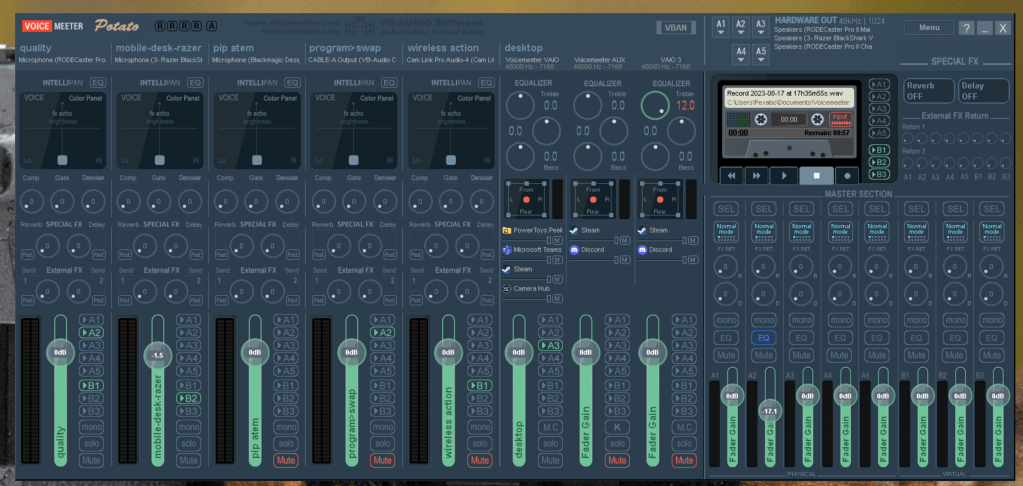1023x486 pixels.
Task: Click Discord icon in Voicemeeter AUX column
Action: point(574,250)
